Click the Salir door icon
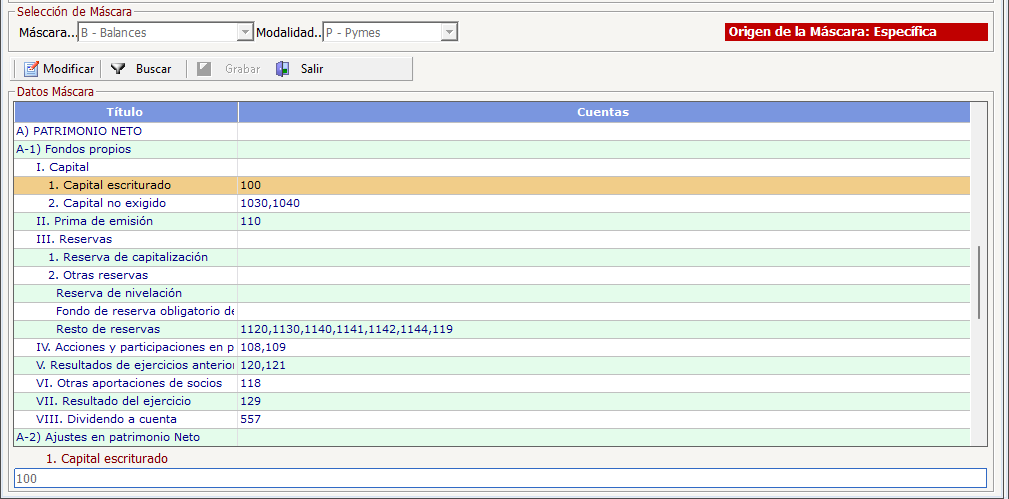The image size is (1009, 499). click(x=282, y=69)
